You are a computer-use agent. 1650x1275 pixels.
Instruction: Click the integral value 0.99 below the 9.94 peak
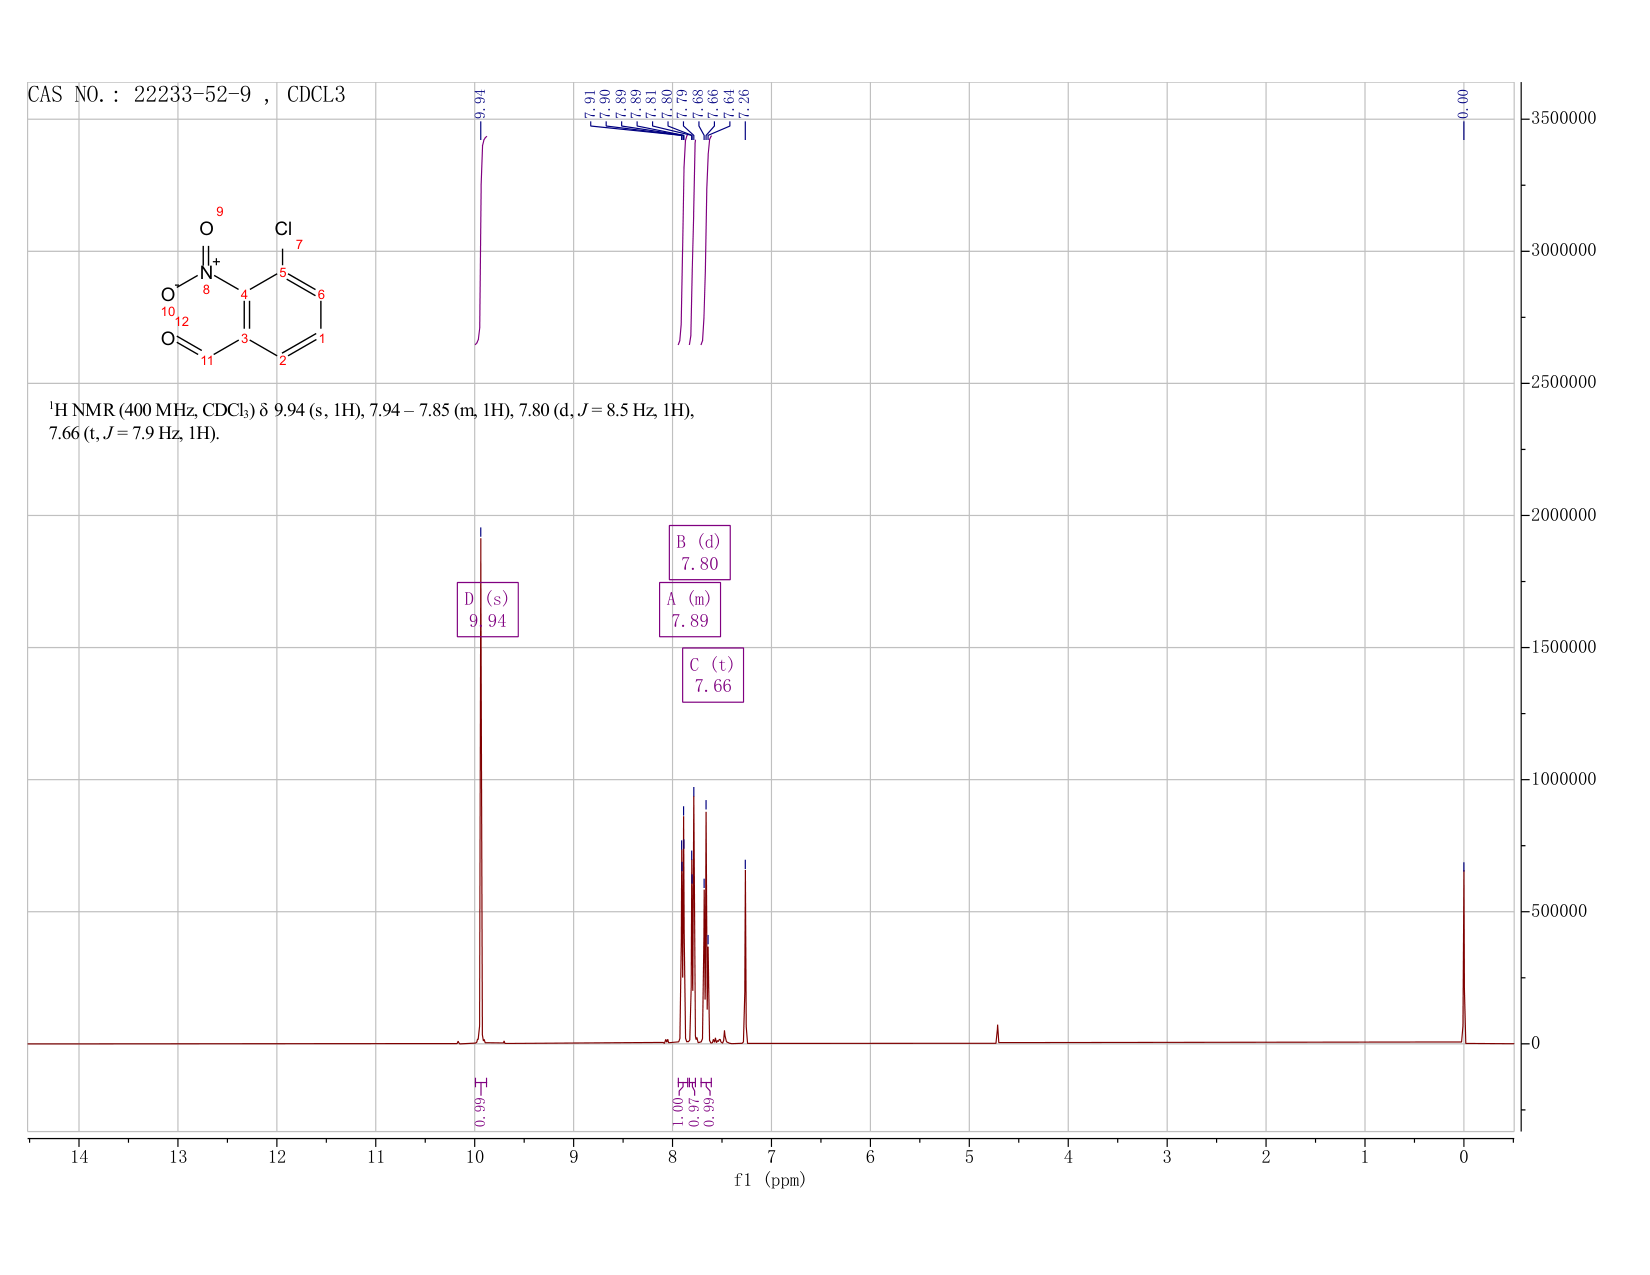click(480, 1111)
